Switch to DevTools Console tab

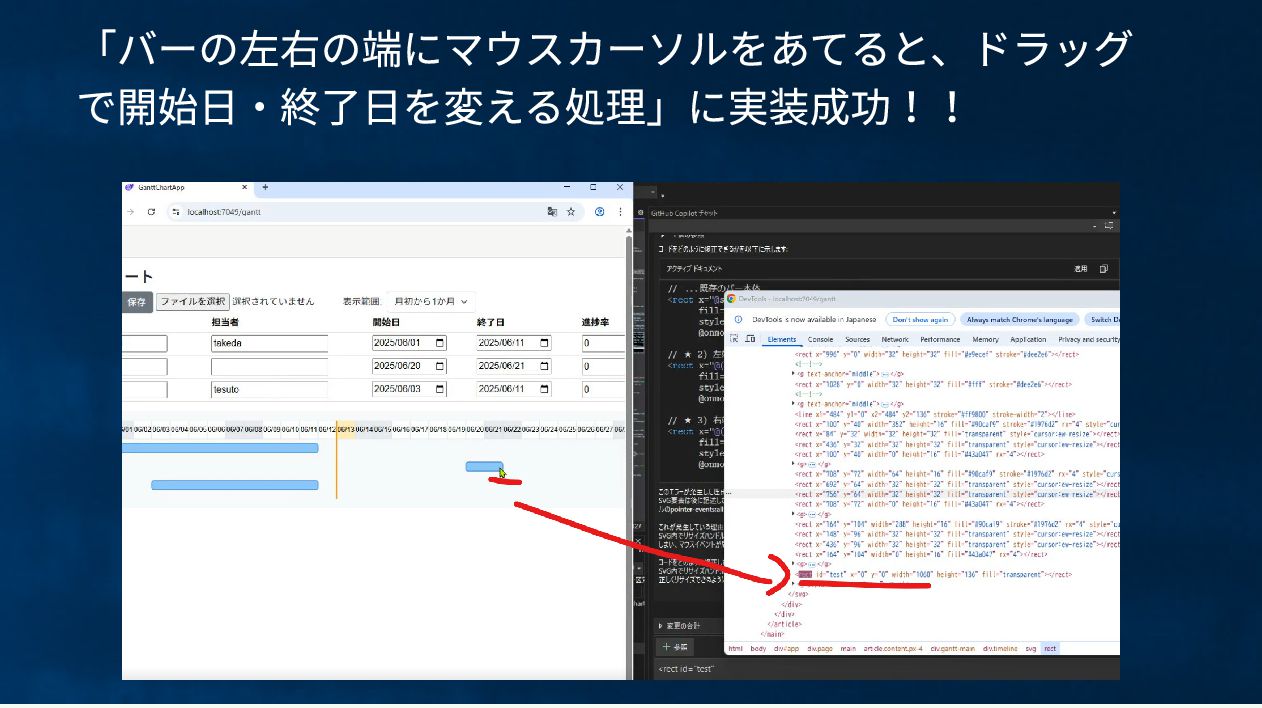(x=820, y=340)
